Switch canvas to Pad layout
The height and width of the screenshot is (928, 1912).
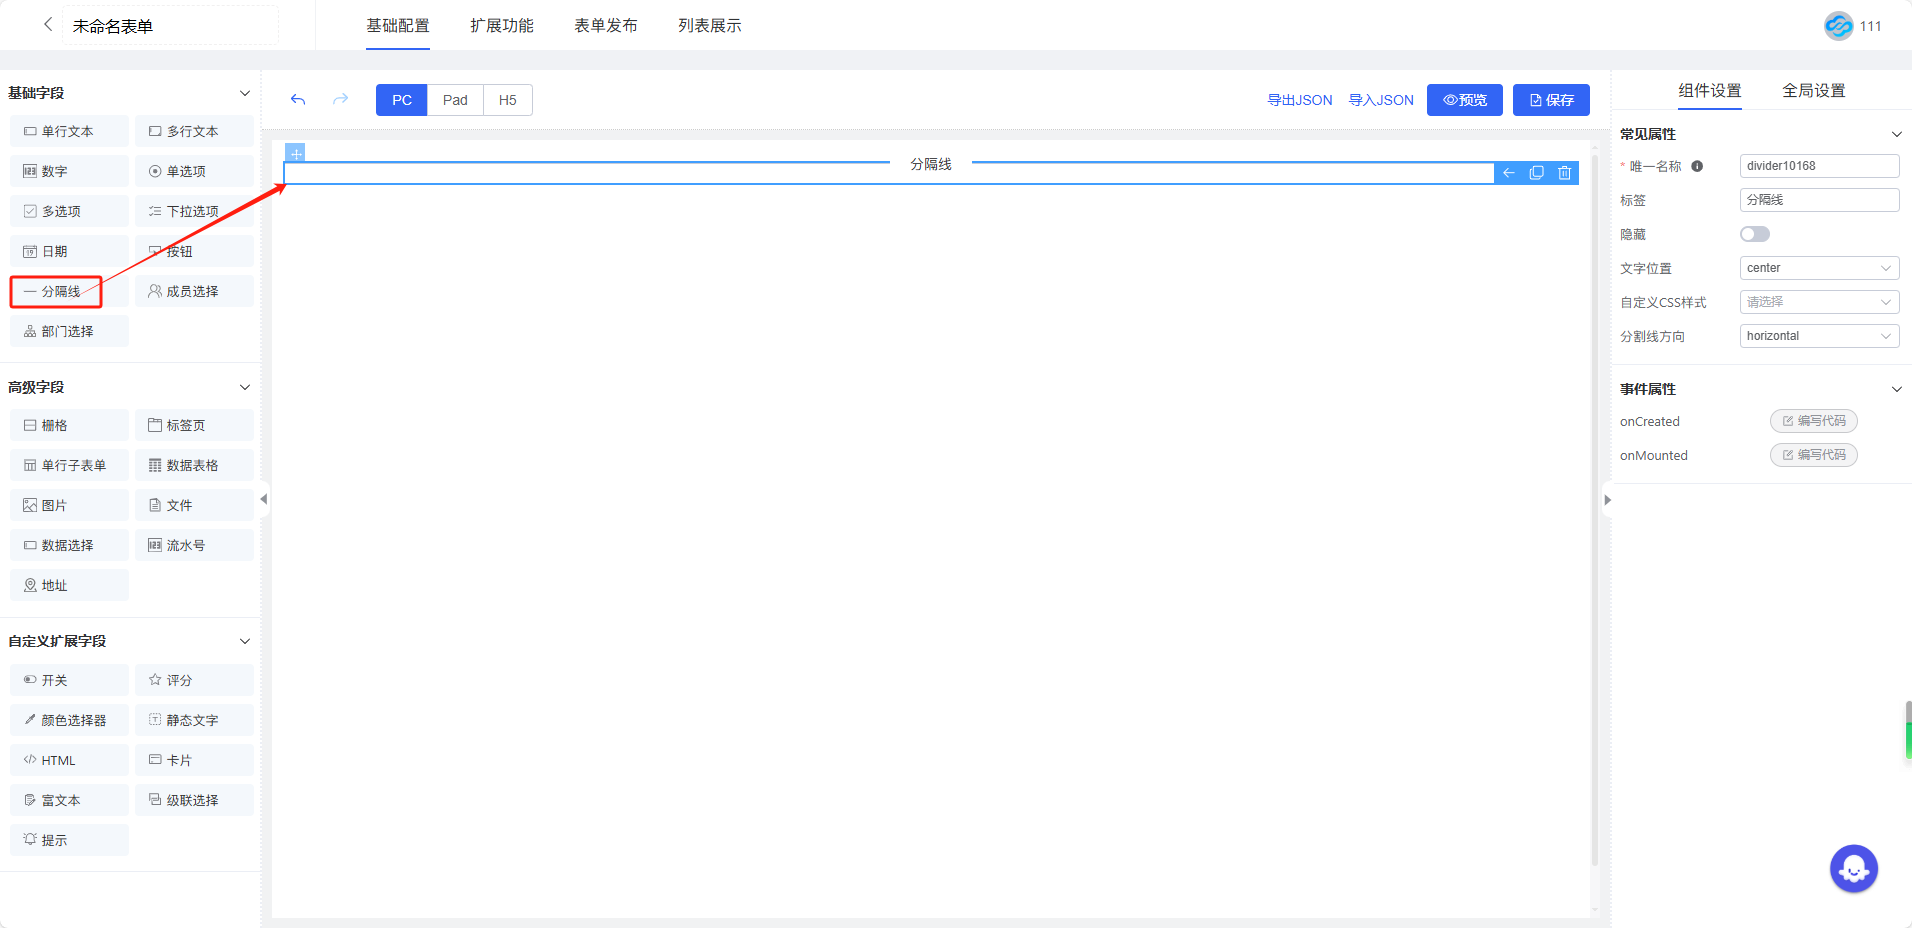(x=455, y=100)
